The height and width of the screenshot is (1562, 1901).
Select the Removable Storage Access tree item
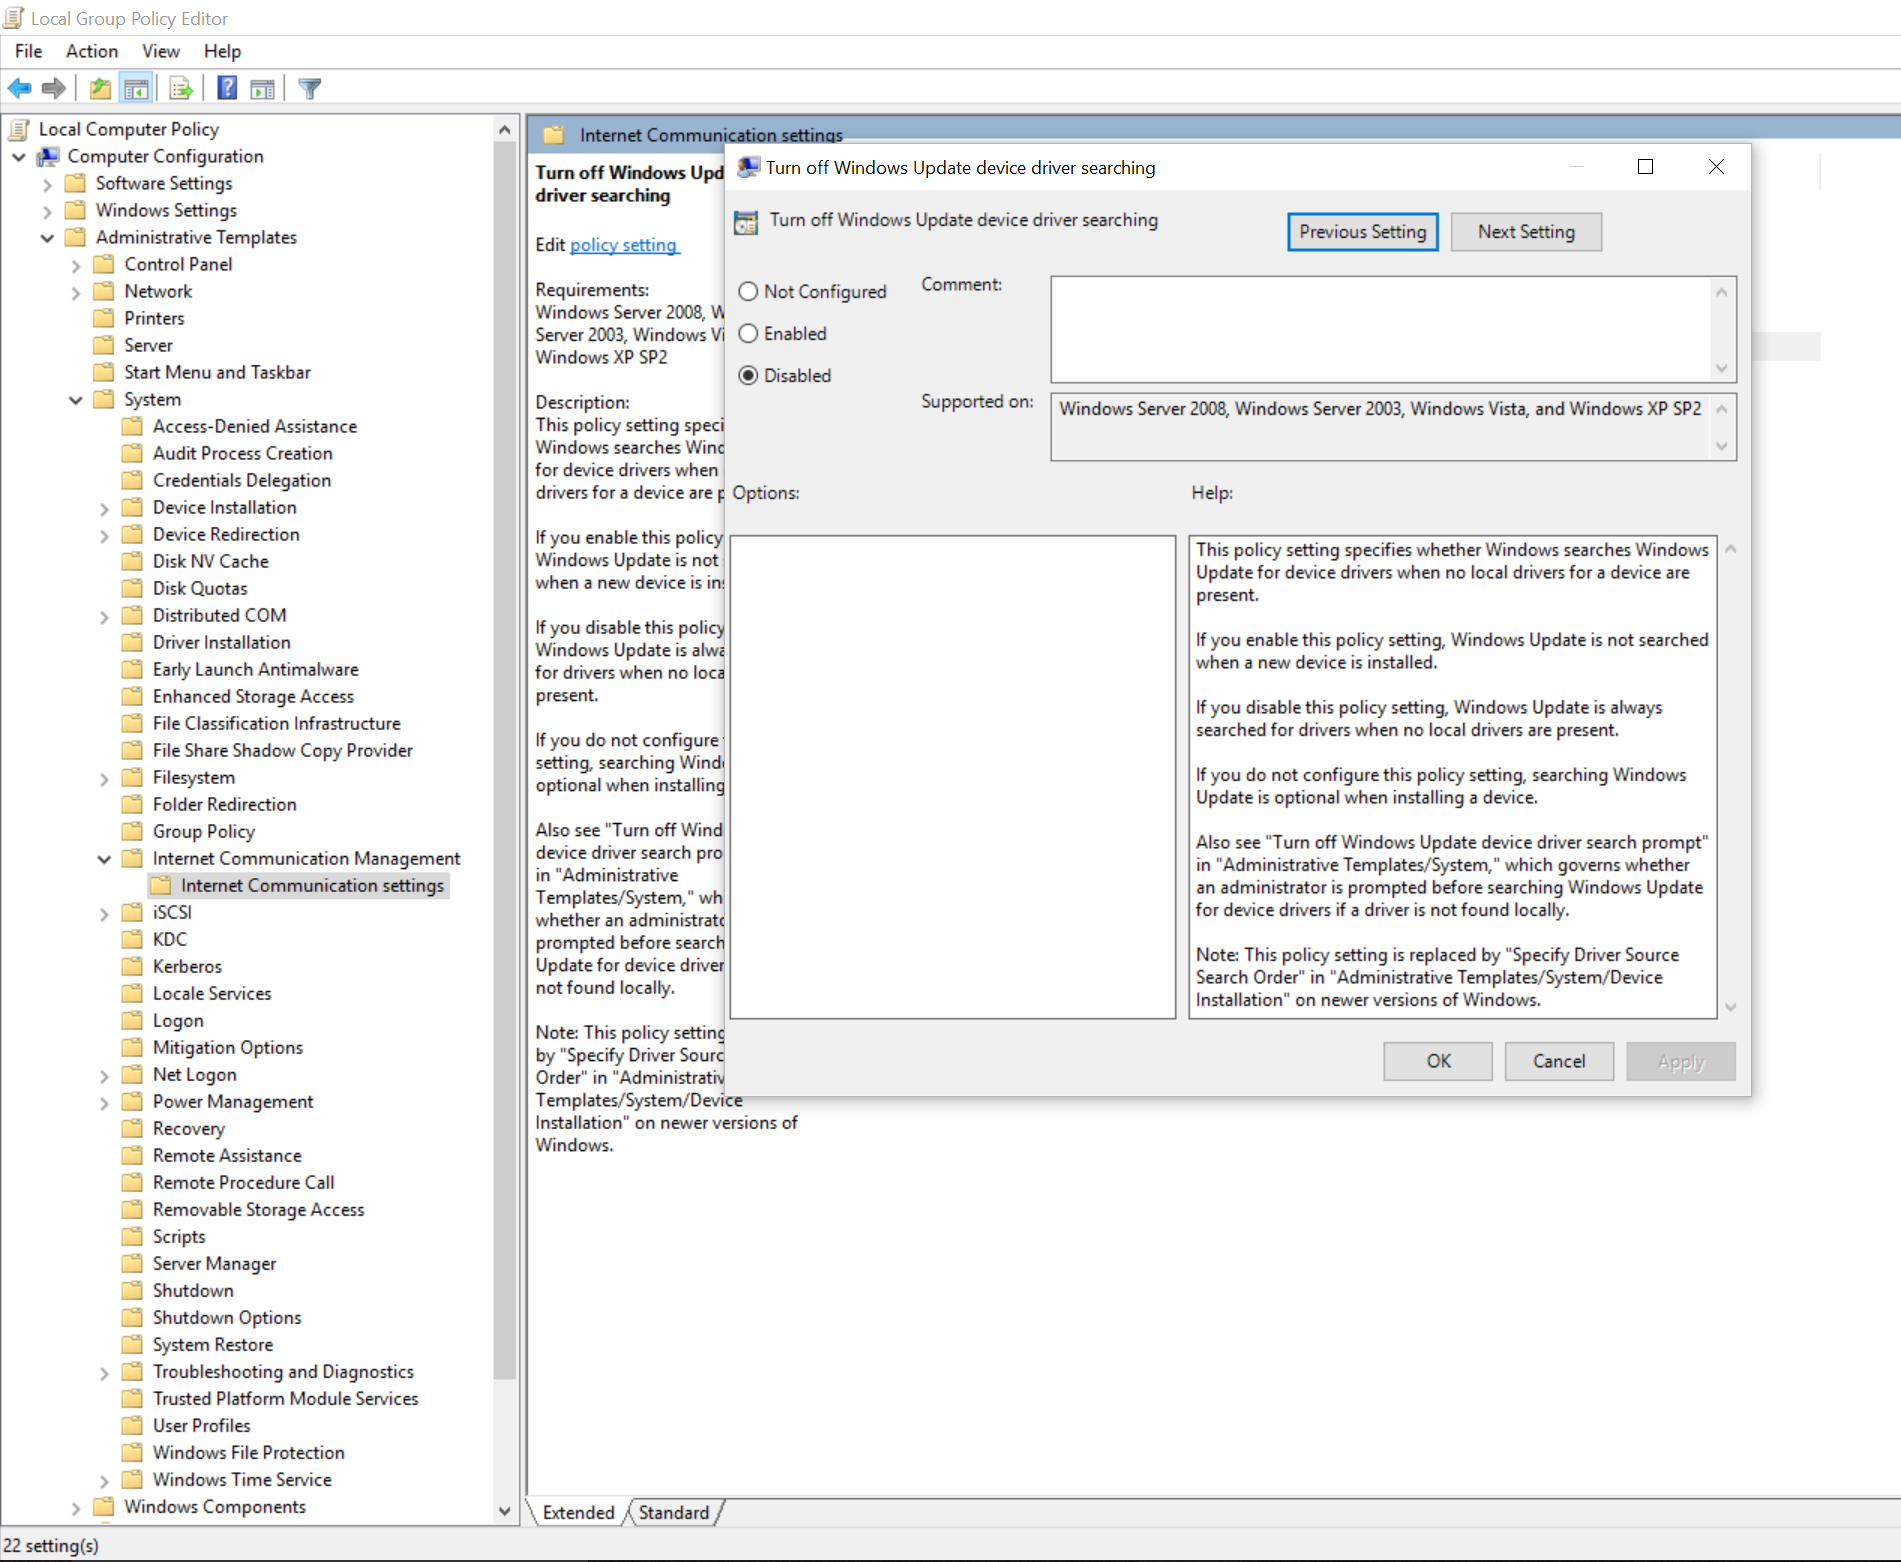click(259, 1209)
